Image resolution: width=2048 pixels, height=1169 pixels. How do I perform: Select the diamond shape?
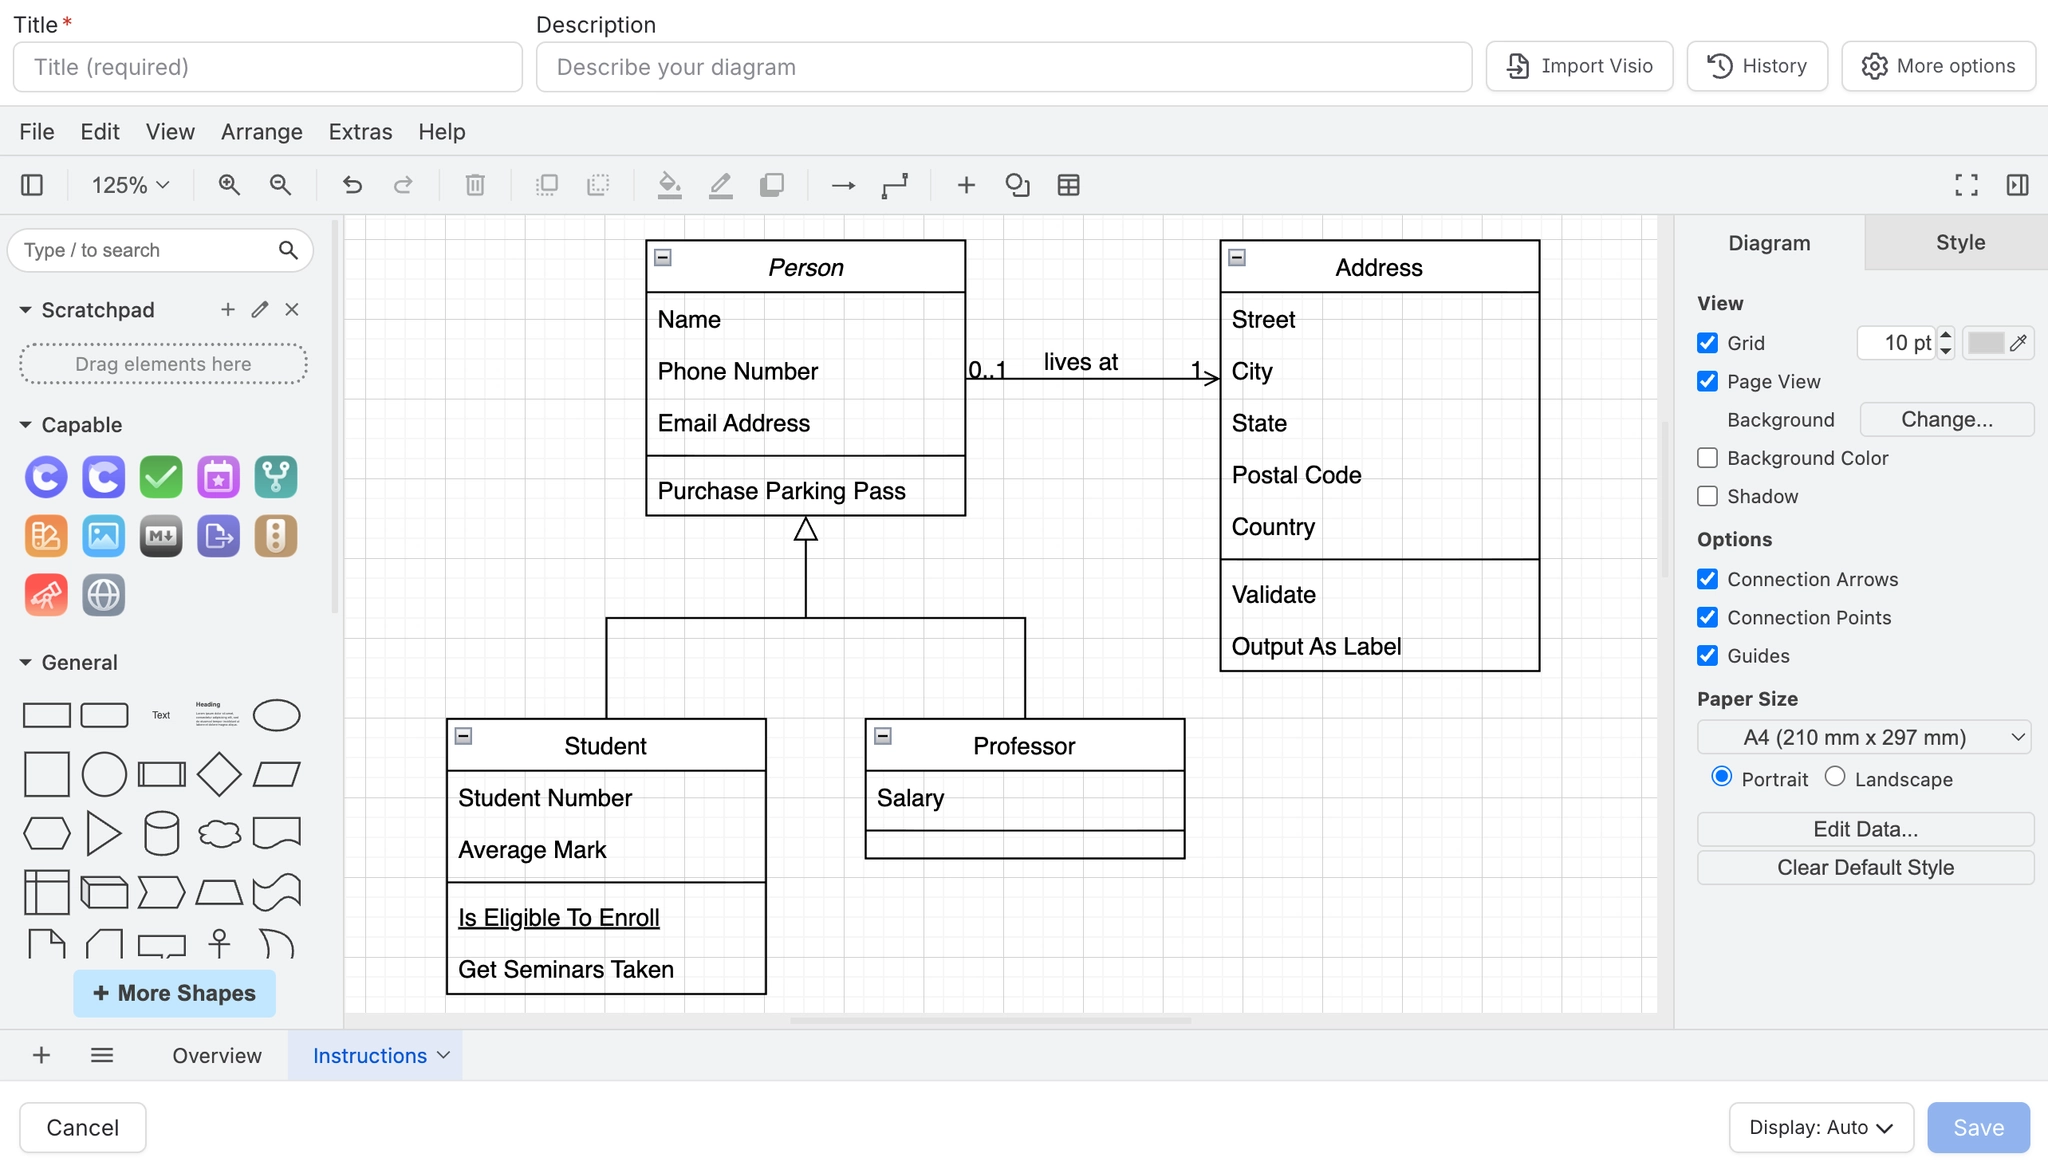point(219,774)
